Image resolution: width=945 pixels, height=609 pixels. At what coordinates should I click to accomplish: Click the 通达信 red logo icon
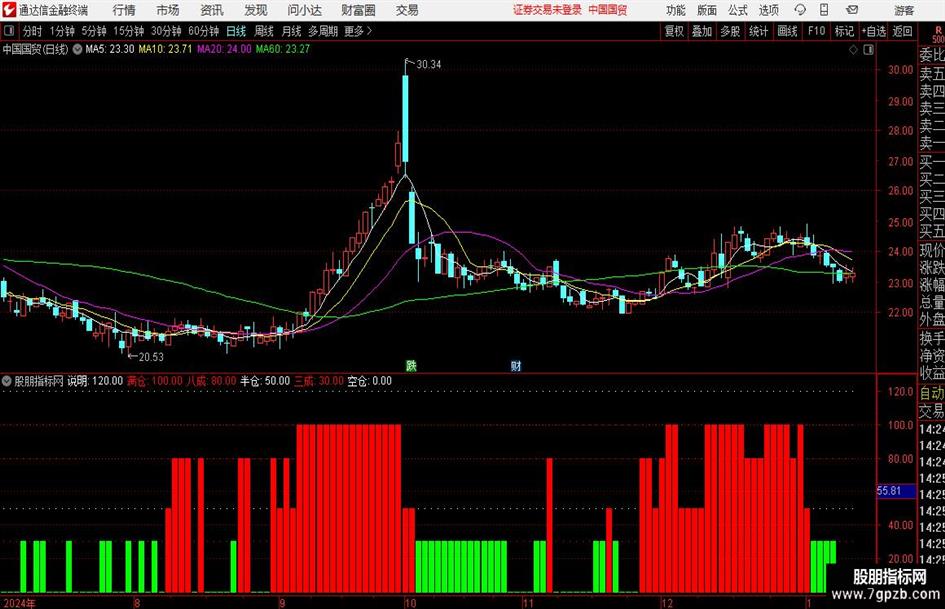[9, 10]
